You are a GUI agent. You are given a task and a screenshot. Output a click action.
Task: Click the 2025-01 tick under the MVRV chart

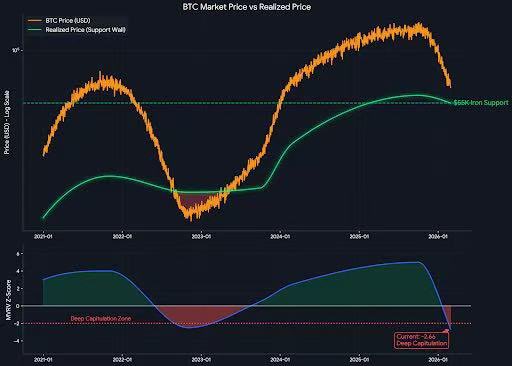tap(359, 360)
